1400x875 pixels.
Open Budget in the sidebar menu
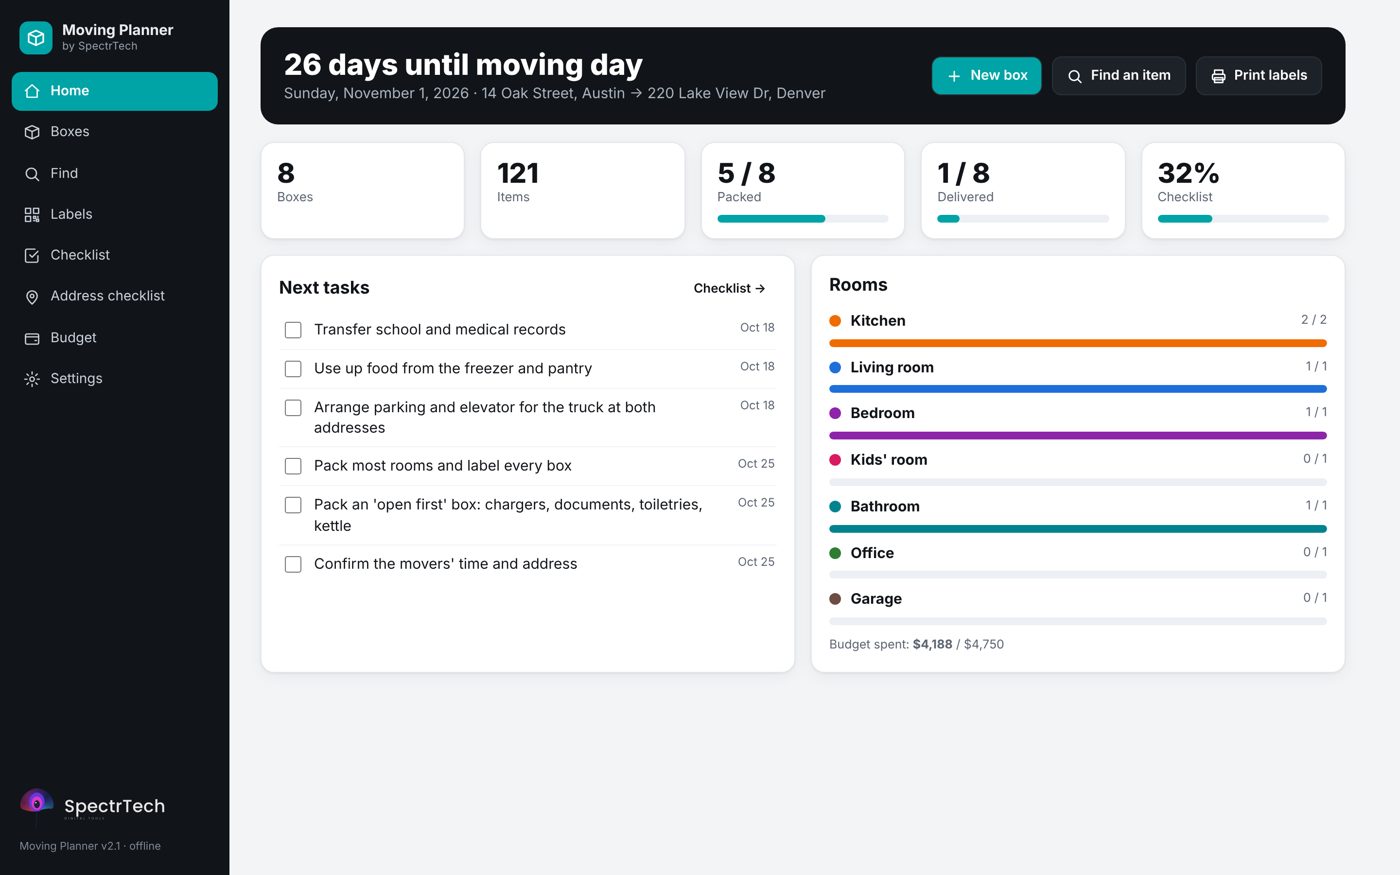click(114, 338)
